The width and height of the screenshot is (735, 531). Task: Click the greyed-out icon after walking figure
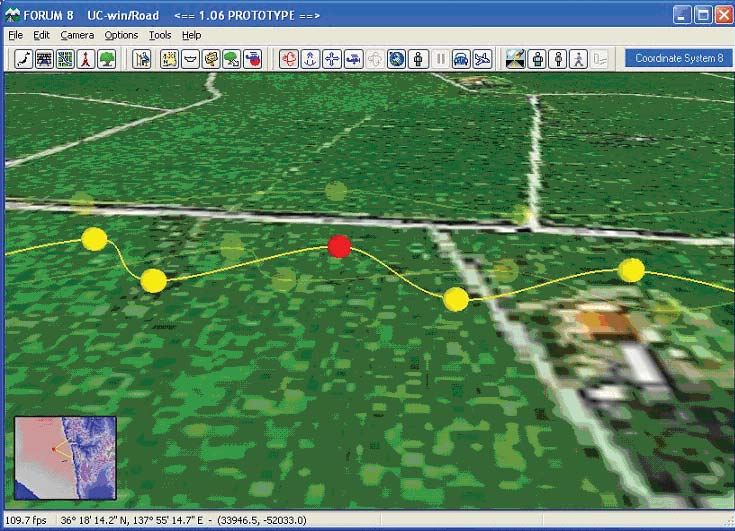(x=600, y=60)
